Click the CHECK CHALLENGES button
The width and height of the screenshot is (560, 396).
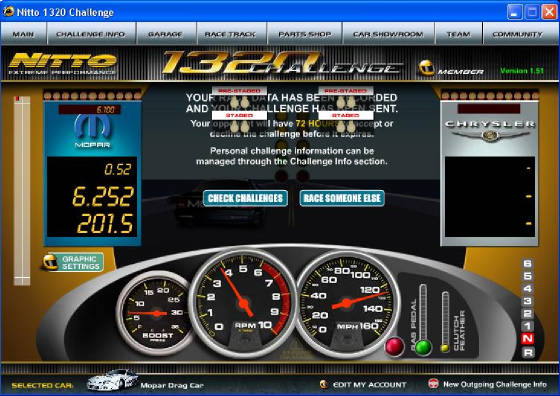coord(245,198)
